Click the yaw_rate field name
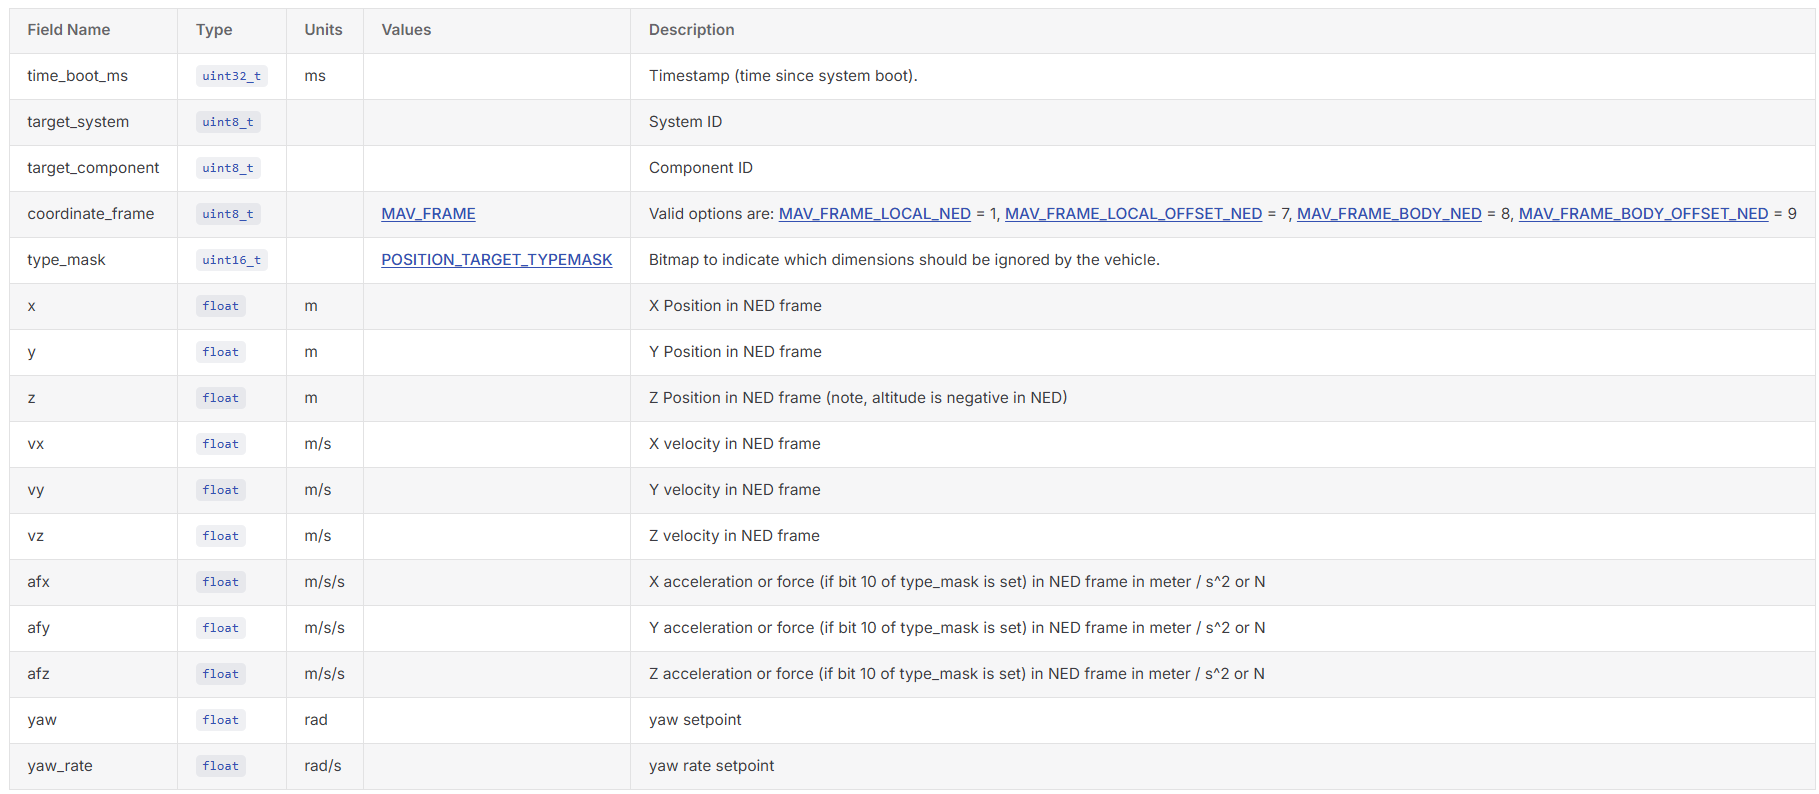The width and height of the screenshot is (1819, 794). pyautogui.click(x=60, y=766)
